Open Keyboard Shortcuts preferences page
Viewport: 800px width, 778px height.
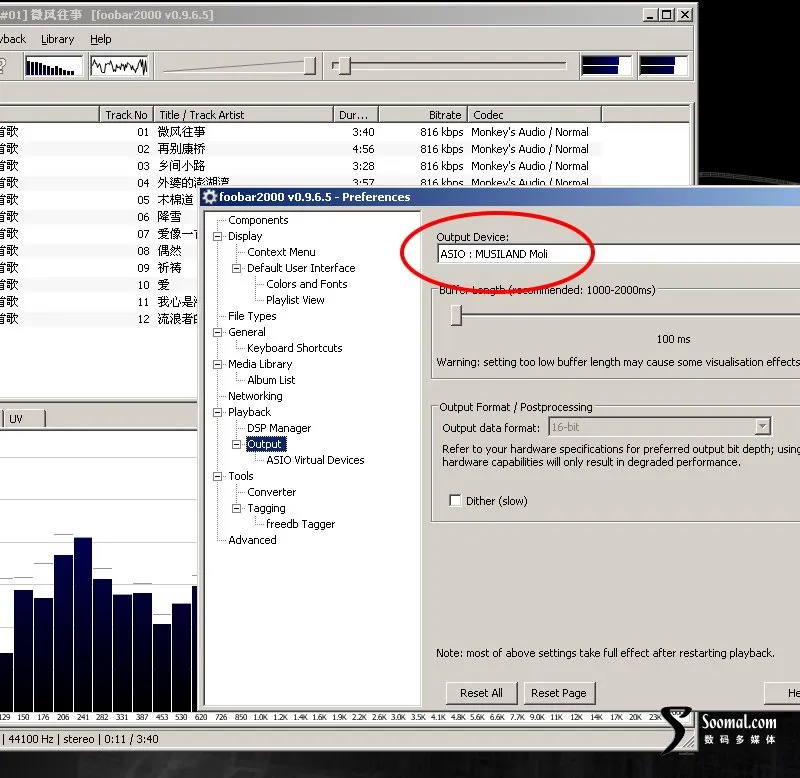tap(294, 348)
